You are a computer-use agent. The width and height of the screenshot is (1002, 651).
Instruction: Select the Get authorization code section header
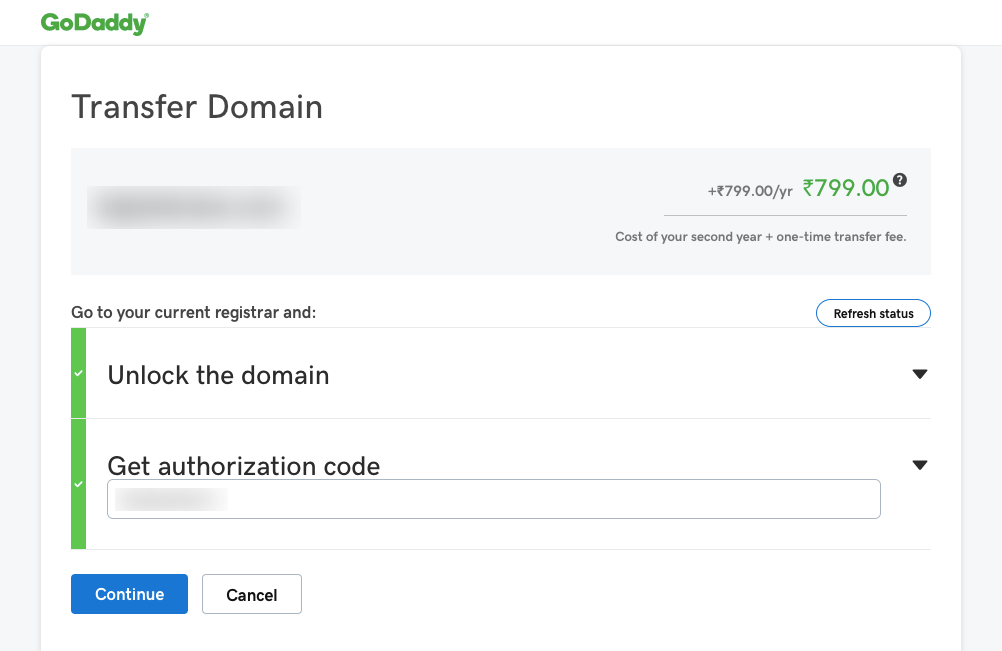click(243, 465)
